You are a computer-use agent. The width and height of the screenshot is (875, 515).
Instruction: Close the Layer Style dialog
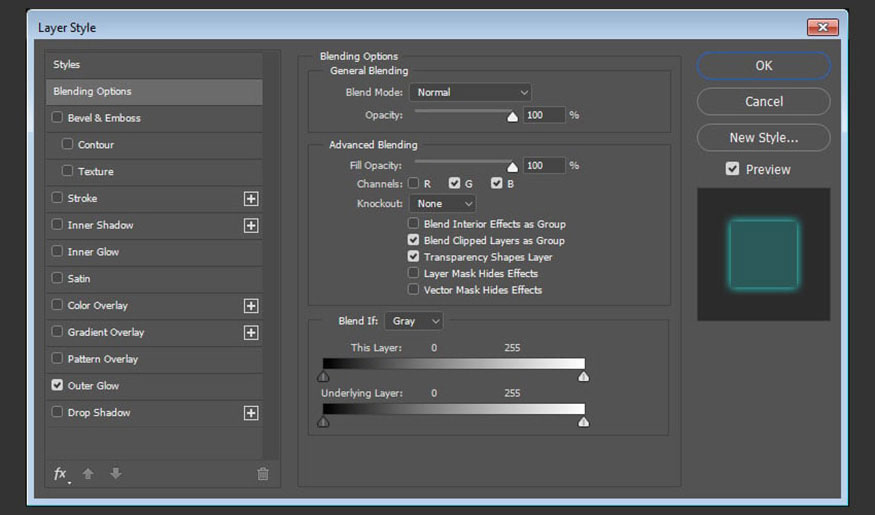click(x=823, y=27)
